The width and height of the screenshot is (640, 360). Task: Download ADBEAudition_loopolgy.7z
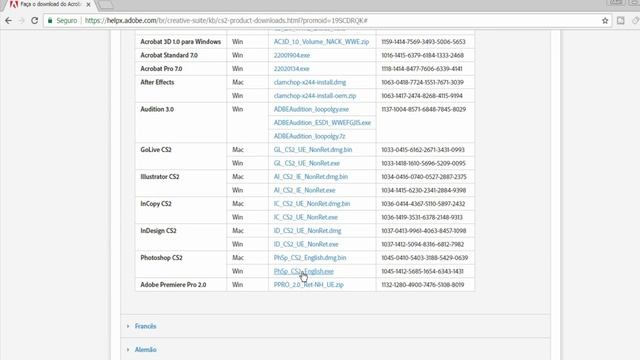(309, 136)
